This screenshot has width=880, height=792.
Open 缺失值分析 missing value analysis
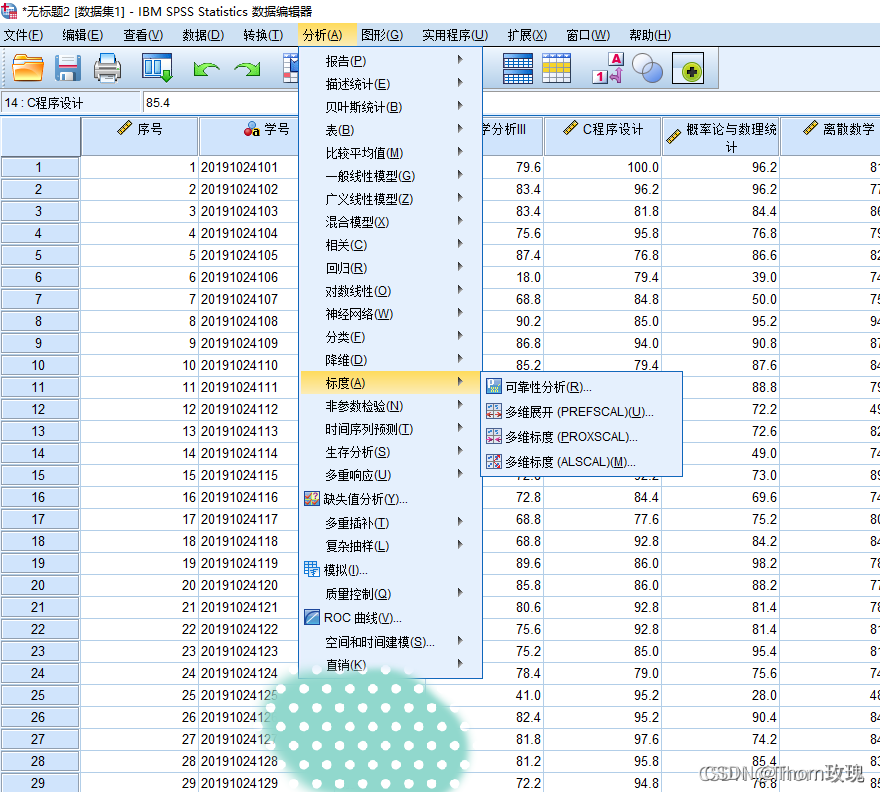[391, 499]
